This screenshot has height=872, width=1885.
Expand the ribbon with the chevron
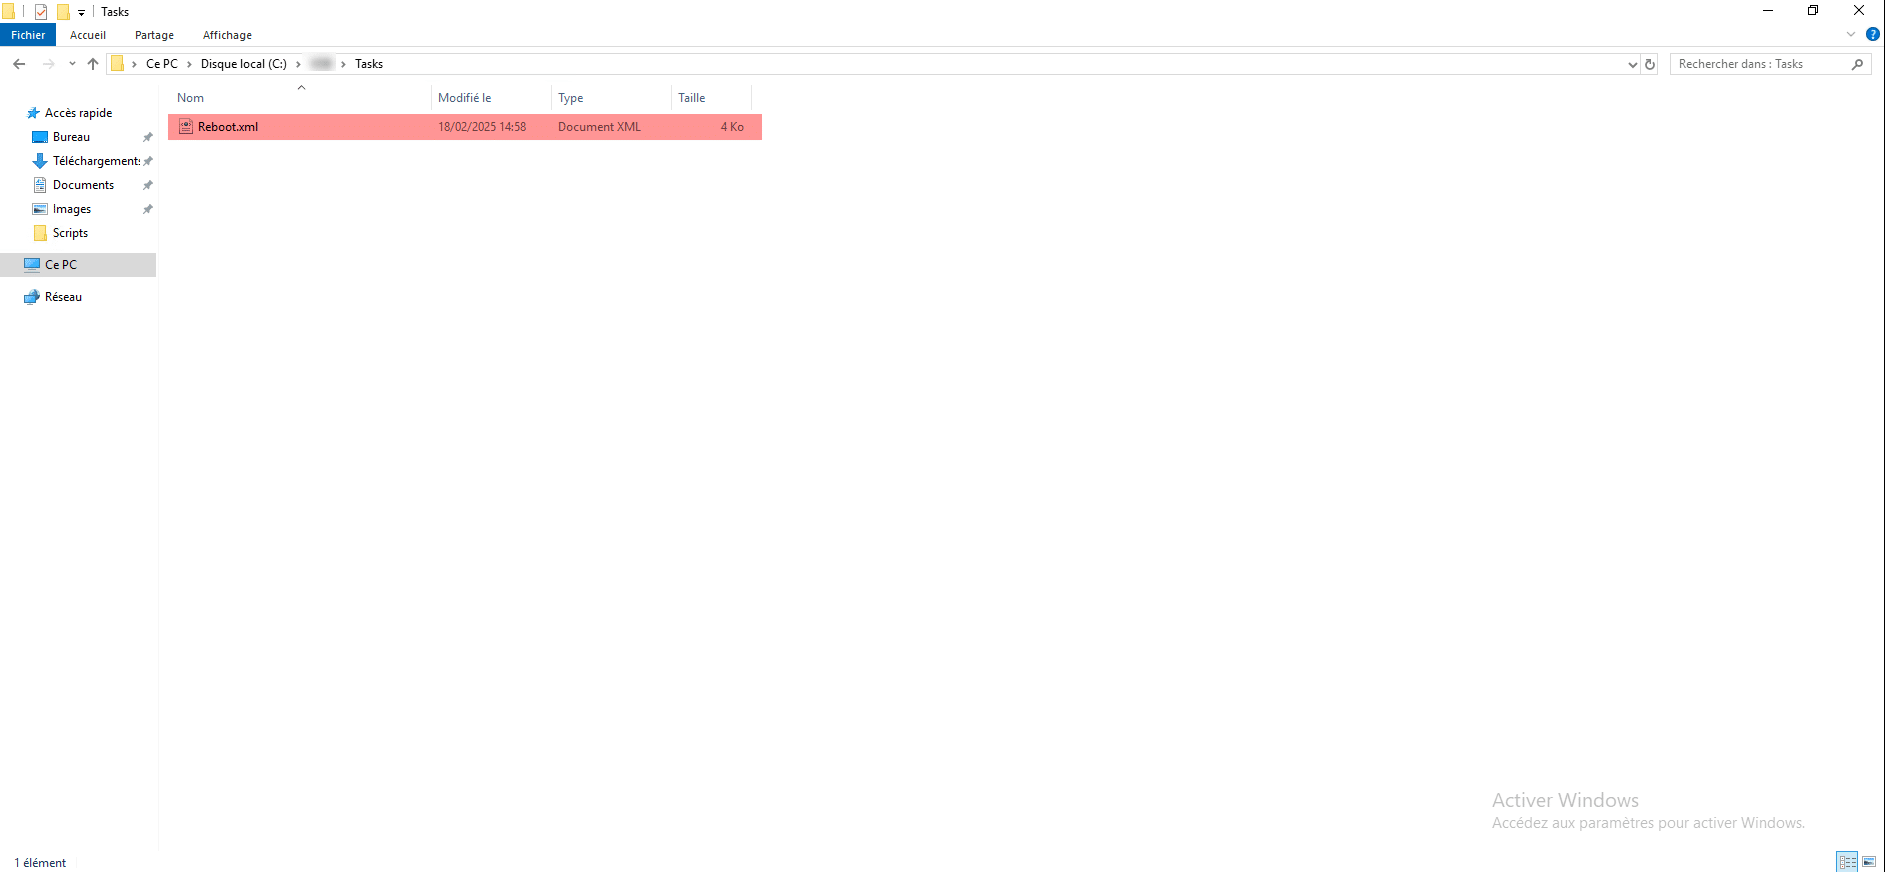click(1850, 34)
